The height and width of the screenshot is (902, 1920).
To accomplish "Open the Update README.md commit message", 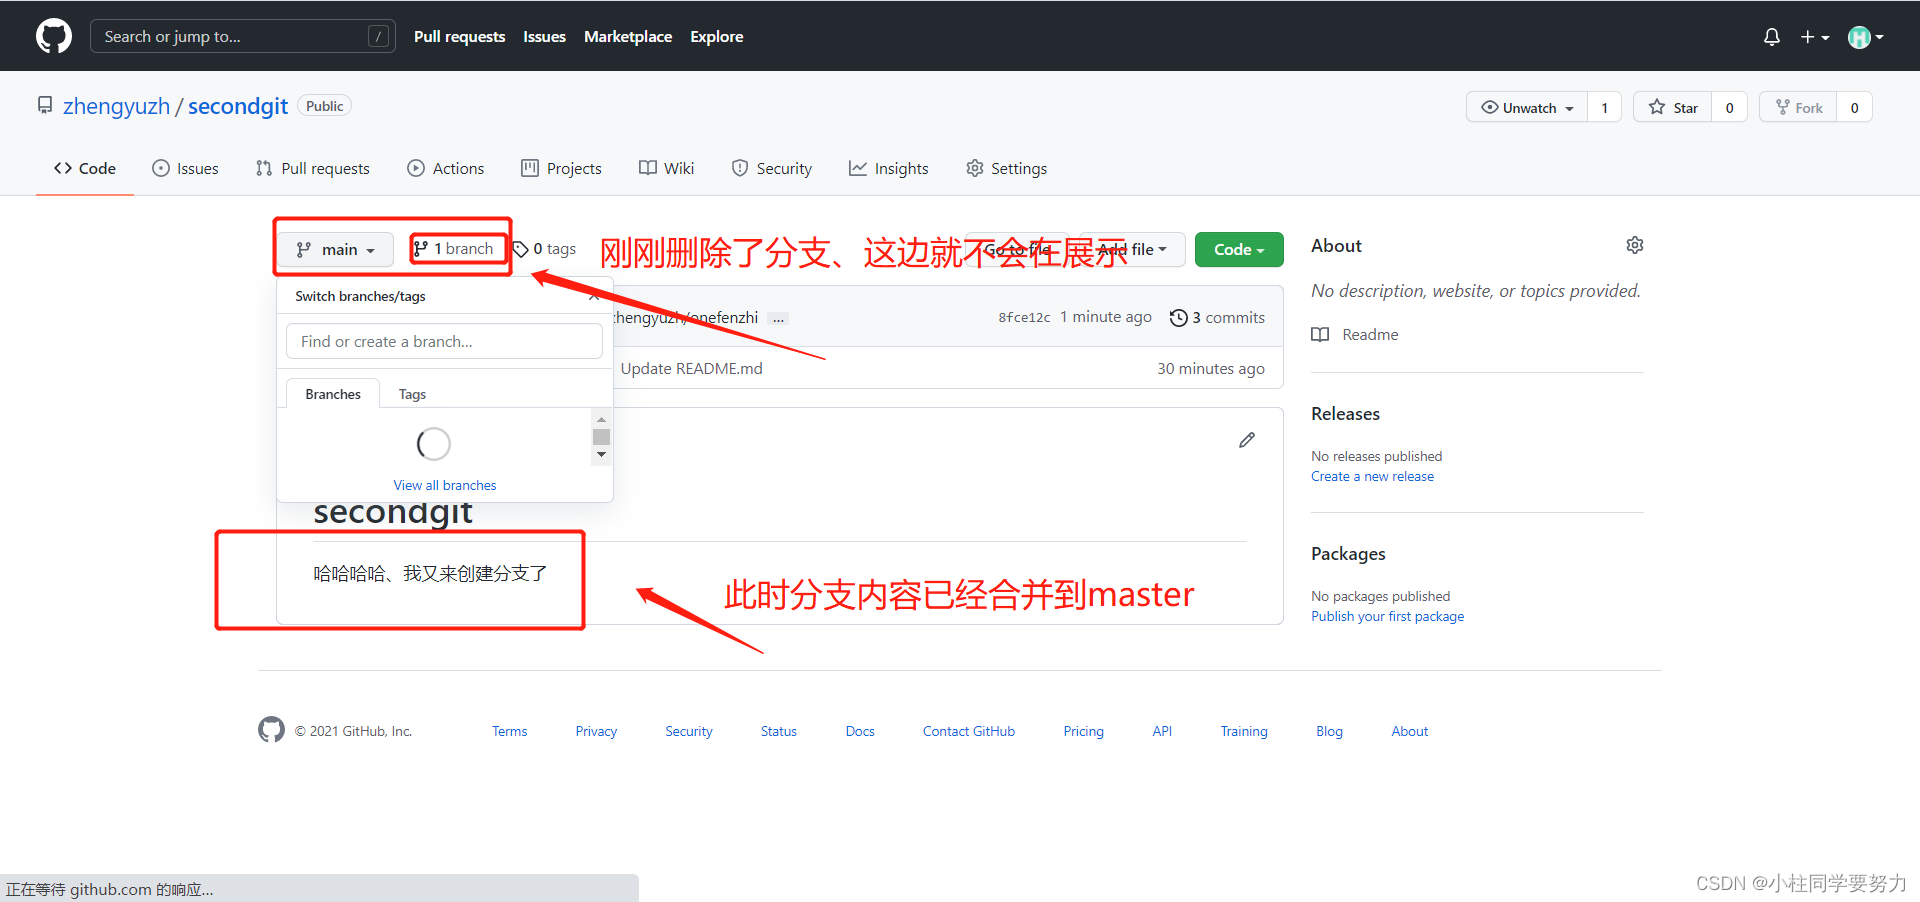I will click(x=691, y=368).
